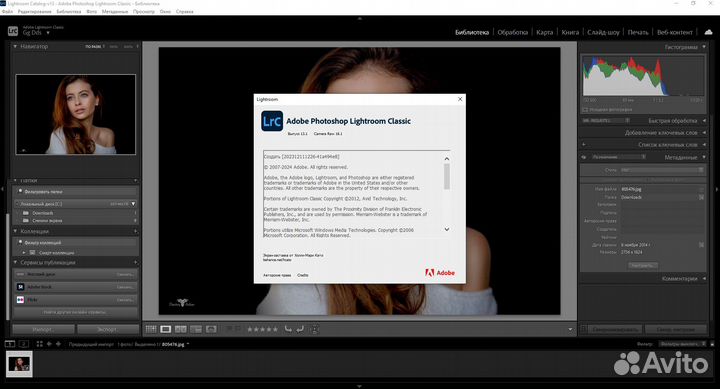Screen dimensions: 720x389
Task: Rotate photo counterclockwise with toolbar arrow
Action: coord(288,329)
